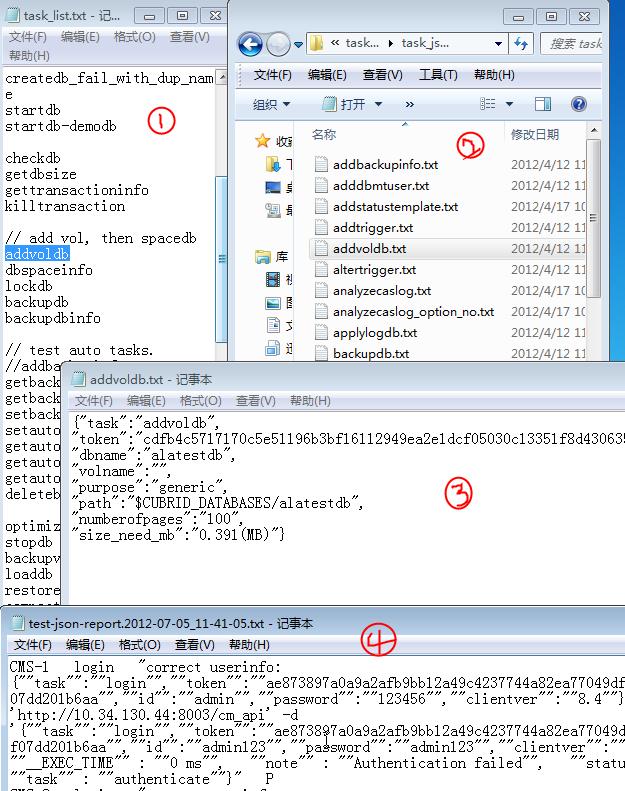Click highlighted addvoldb text in task_list
This screenshot has height=791, width=625.
point(37,254)
